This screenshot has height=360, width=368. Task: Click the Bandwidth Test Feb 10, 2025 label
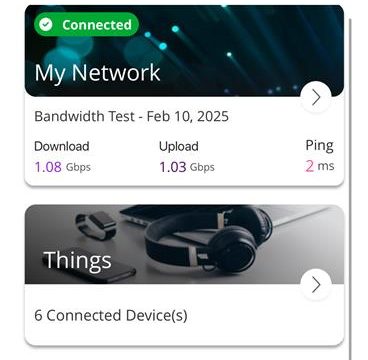(x=131, y=117)
